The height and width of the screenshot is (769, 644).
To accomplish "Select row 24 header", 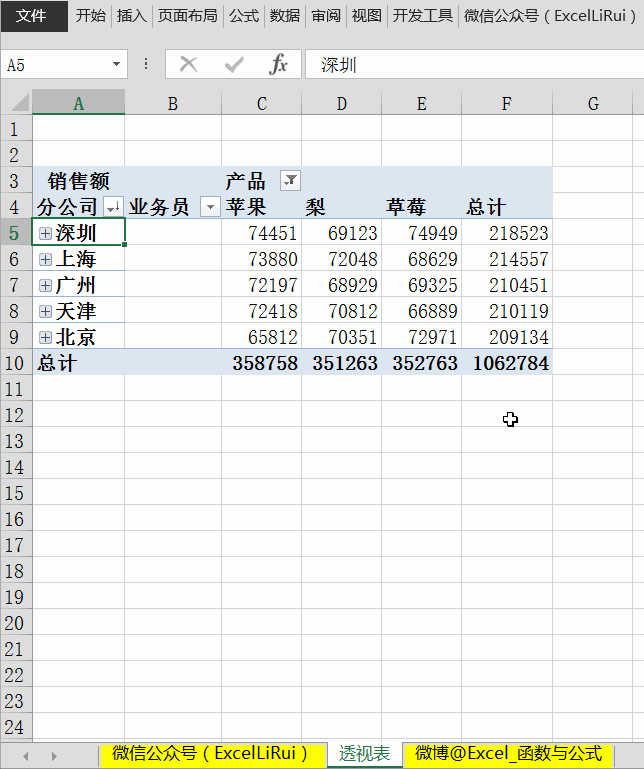I will (x=16, y=727).
